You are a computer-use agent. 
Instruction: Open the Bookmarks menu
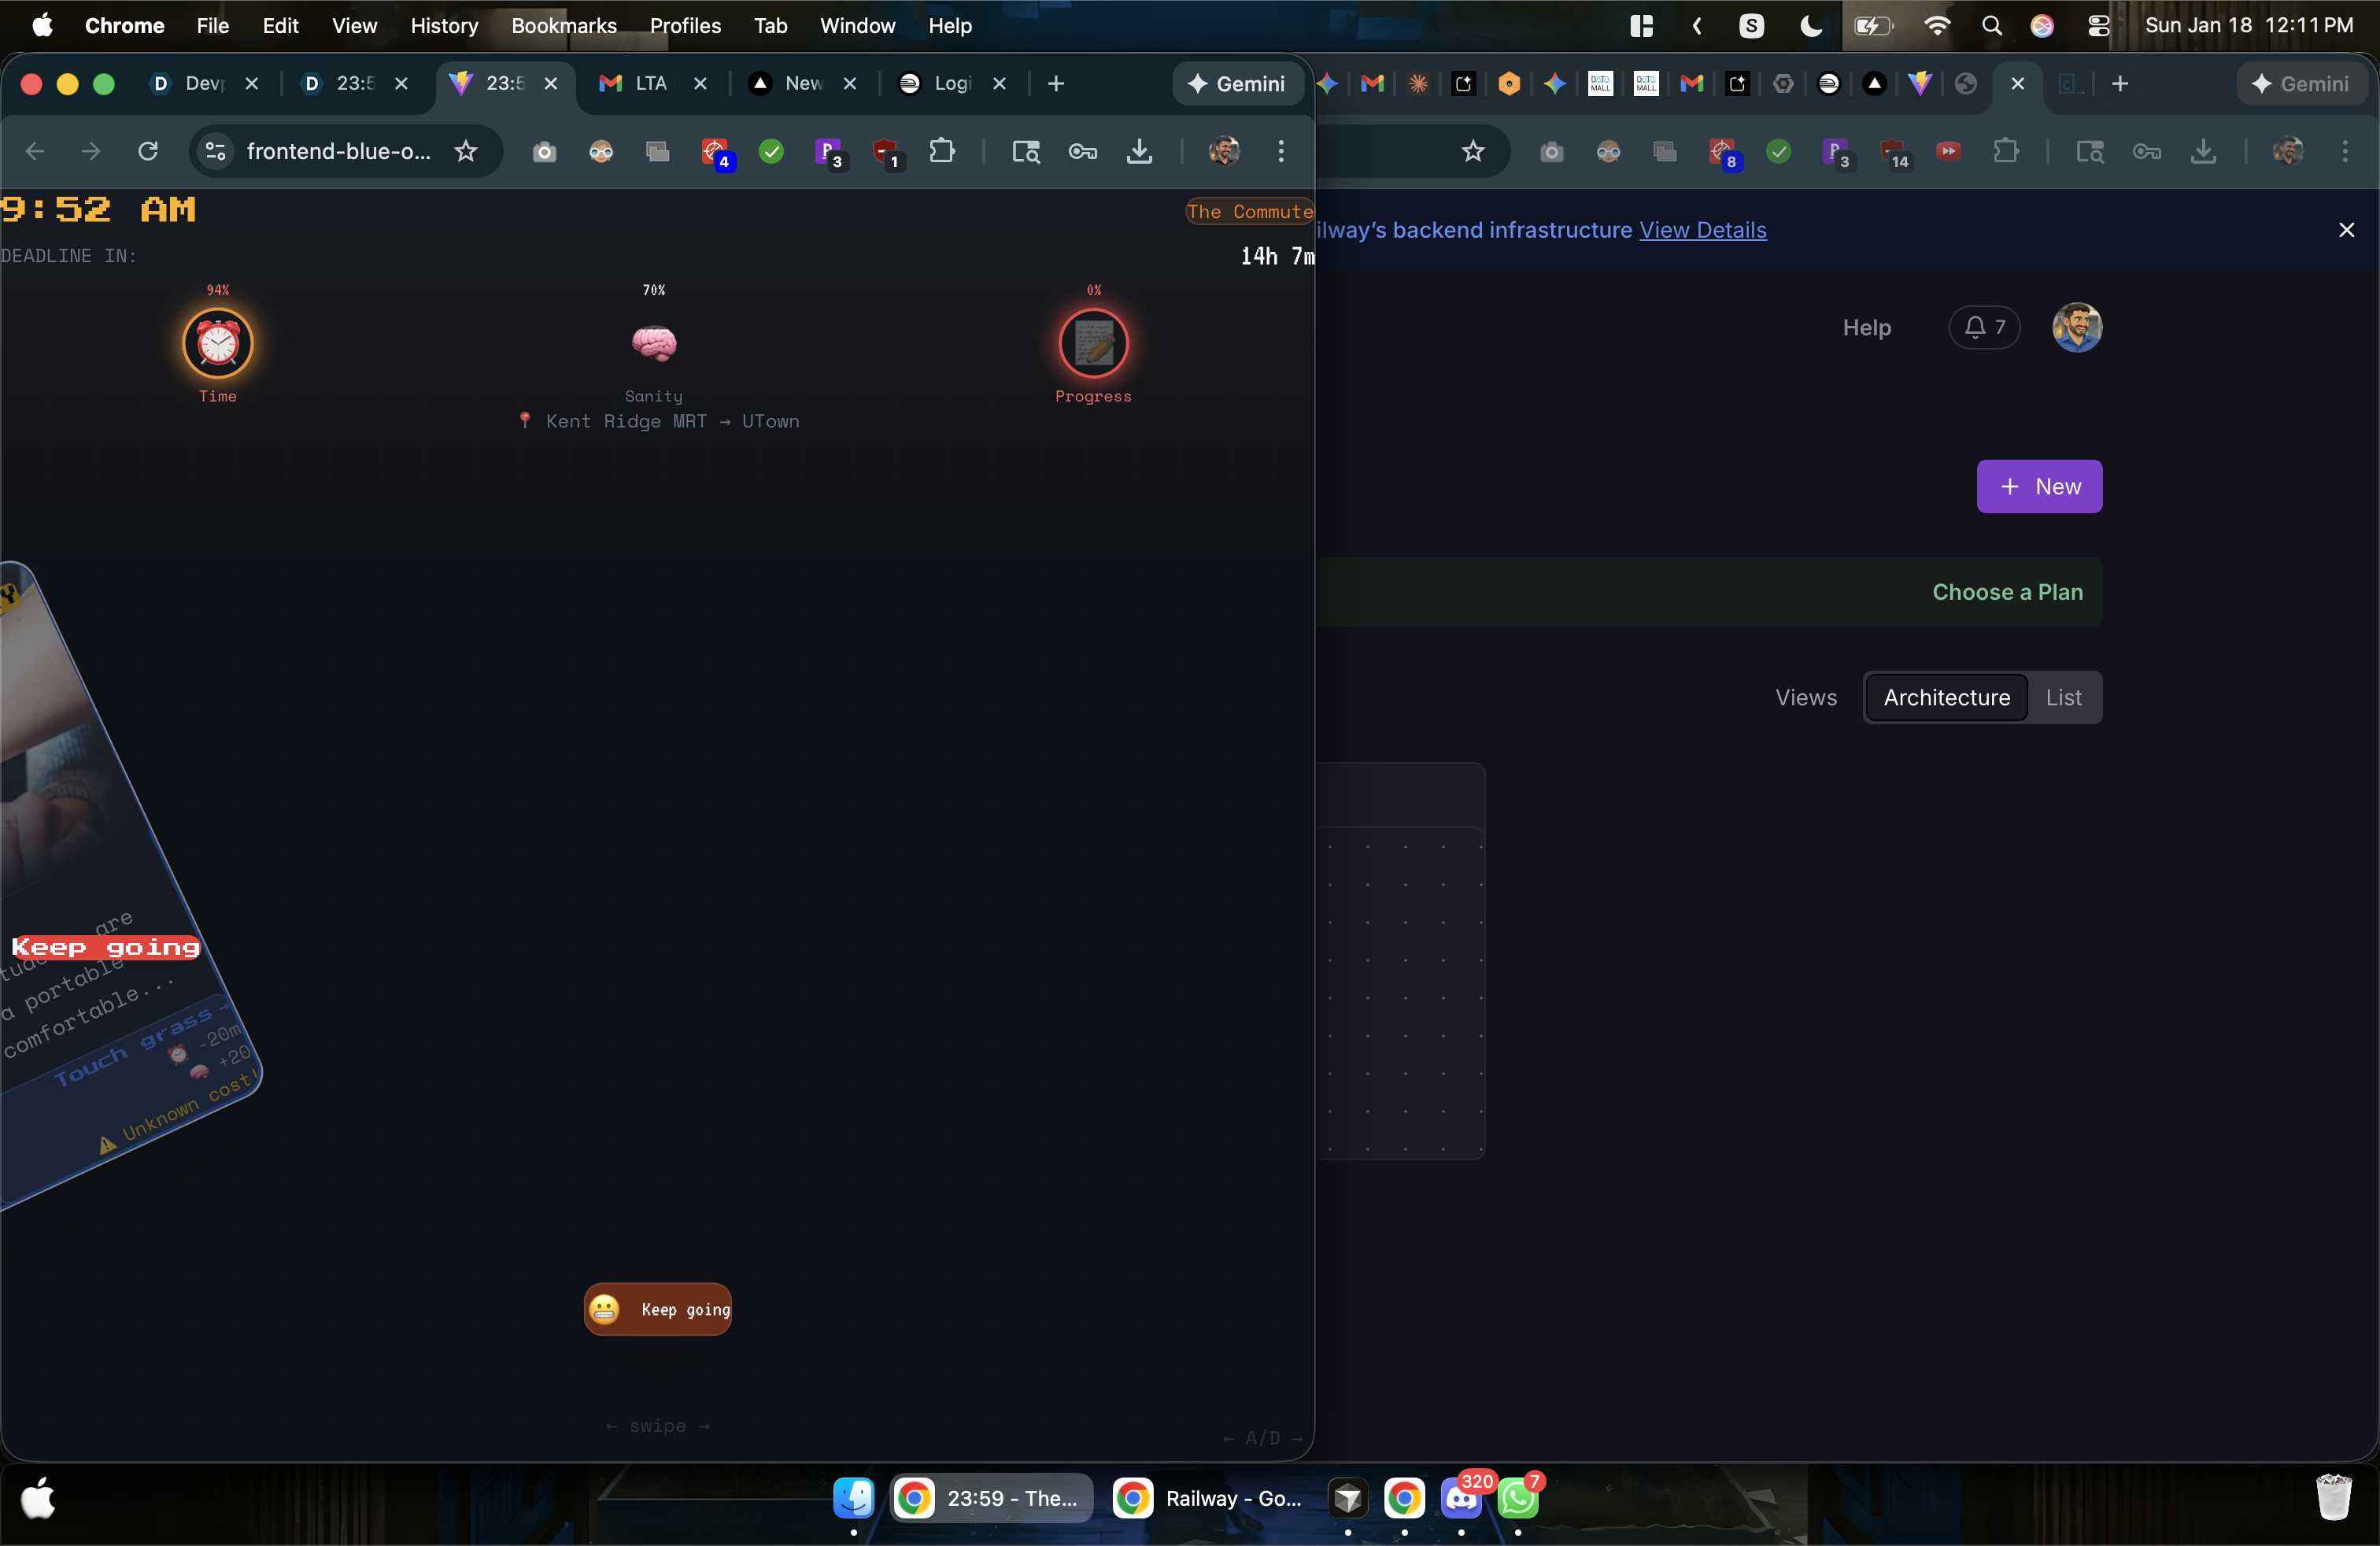(x=563, y=25)
